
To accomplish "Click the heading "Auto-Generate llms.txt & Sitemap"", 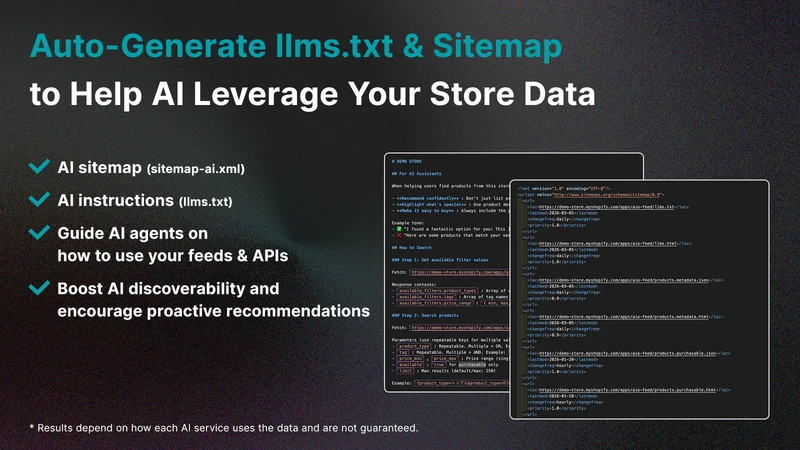I will click(296, 46).
